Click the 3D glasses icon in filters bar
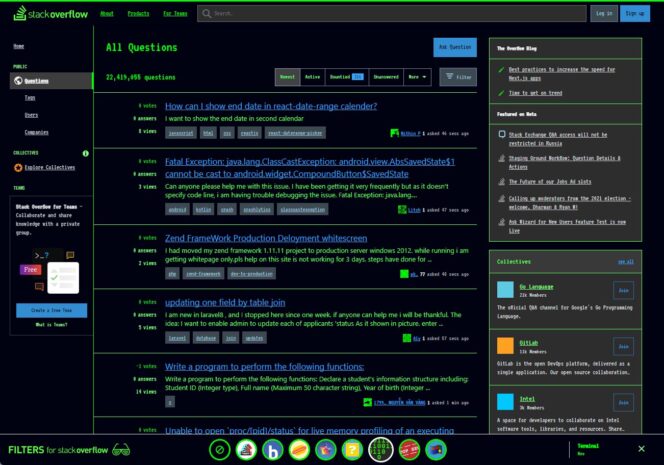Viewport: 664px width, 465px height. tap(121, 450)
